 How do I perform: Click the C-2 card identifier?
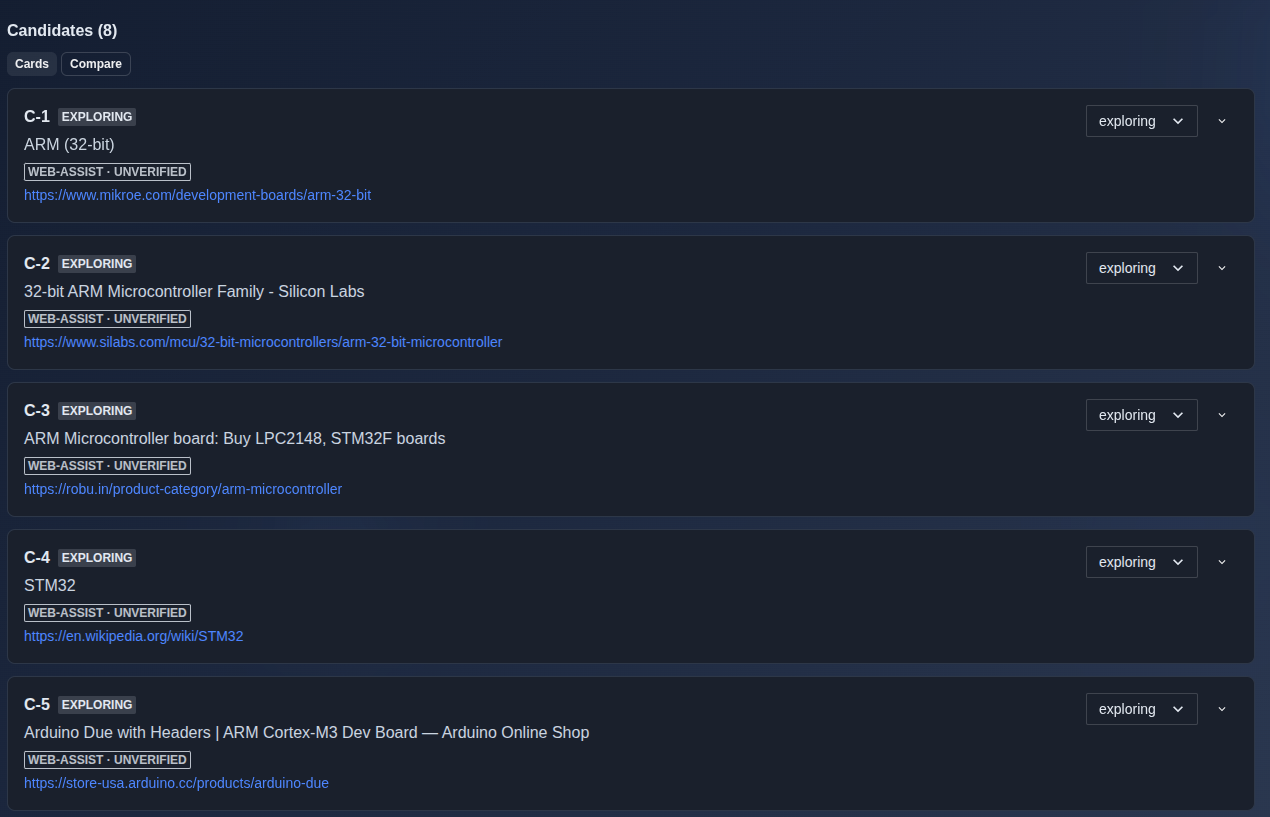point(37,264)
